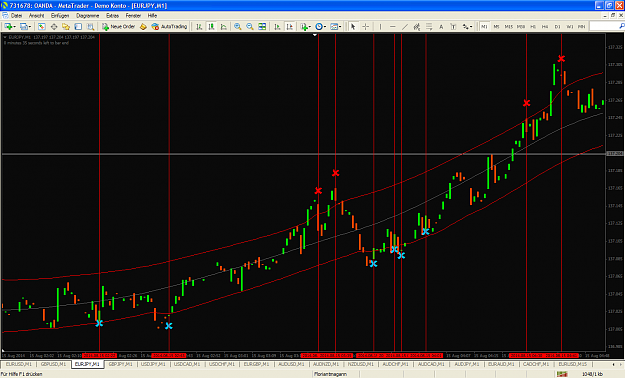Open the periods clock icon

[x=318, y=26]
